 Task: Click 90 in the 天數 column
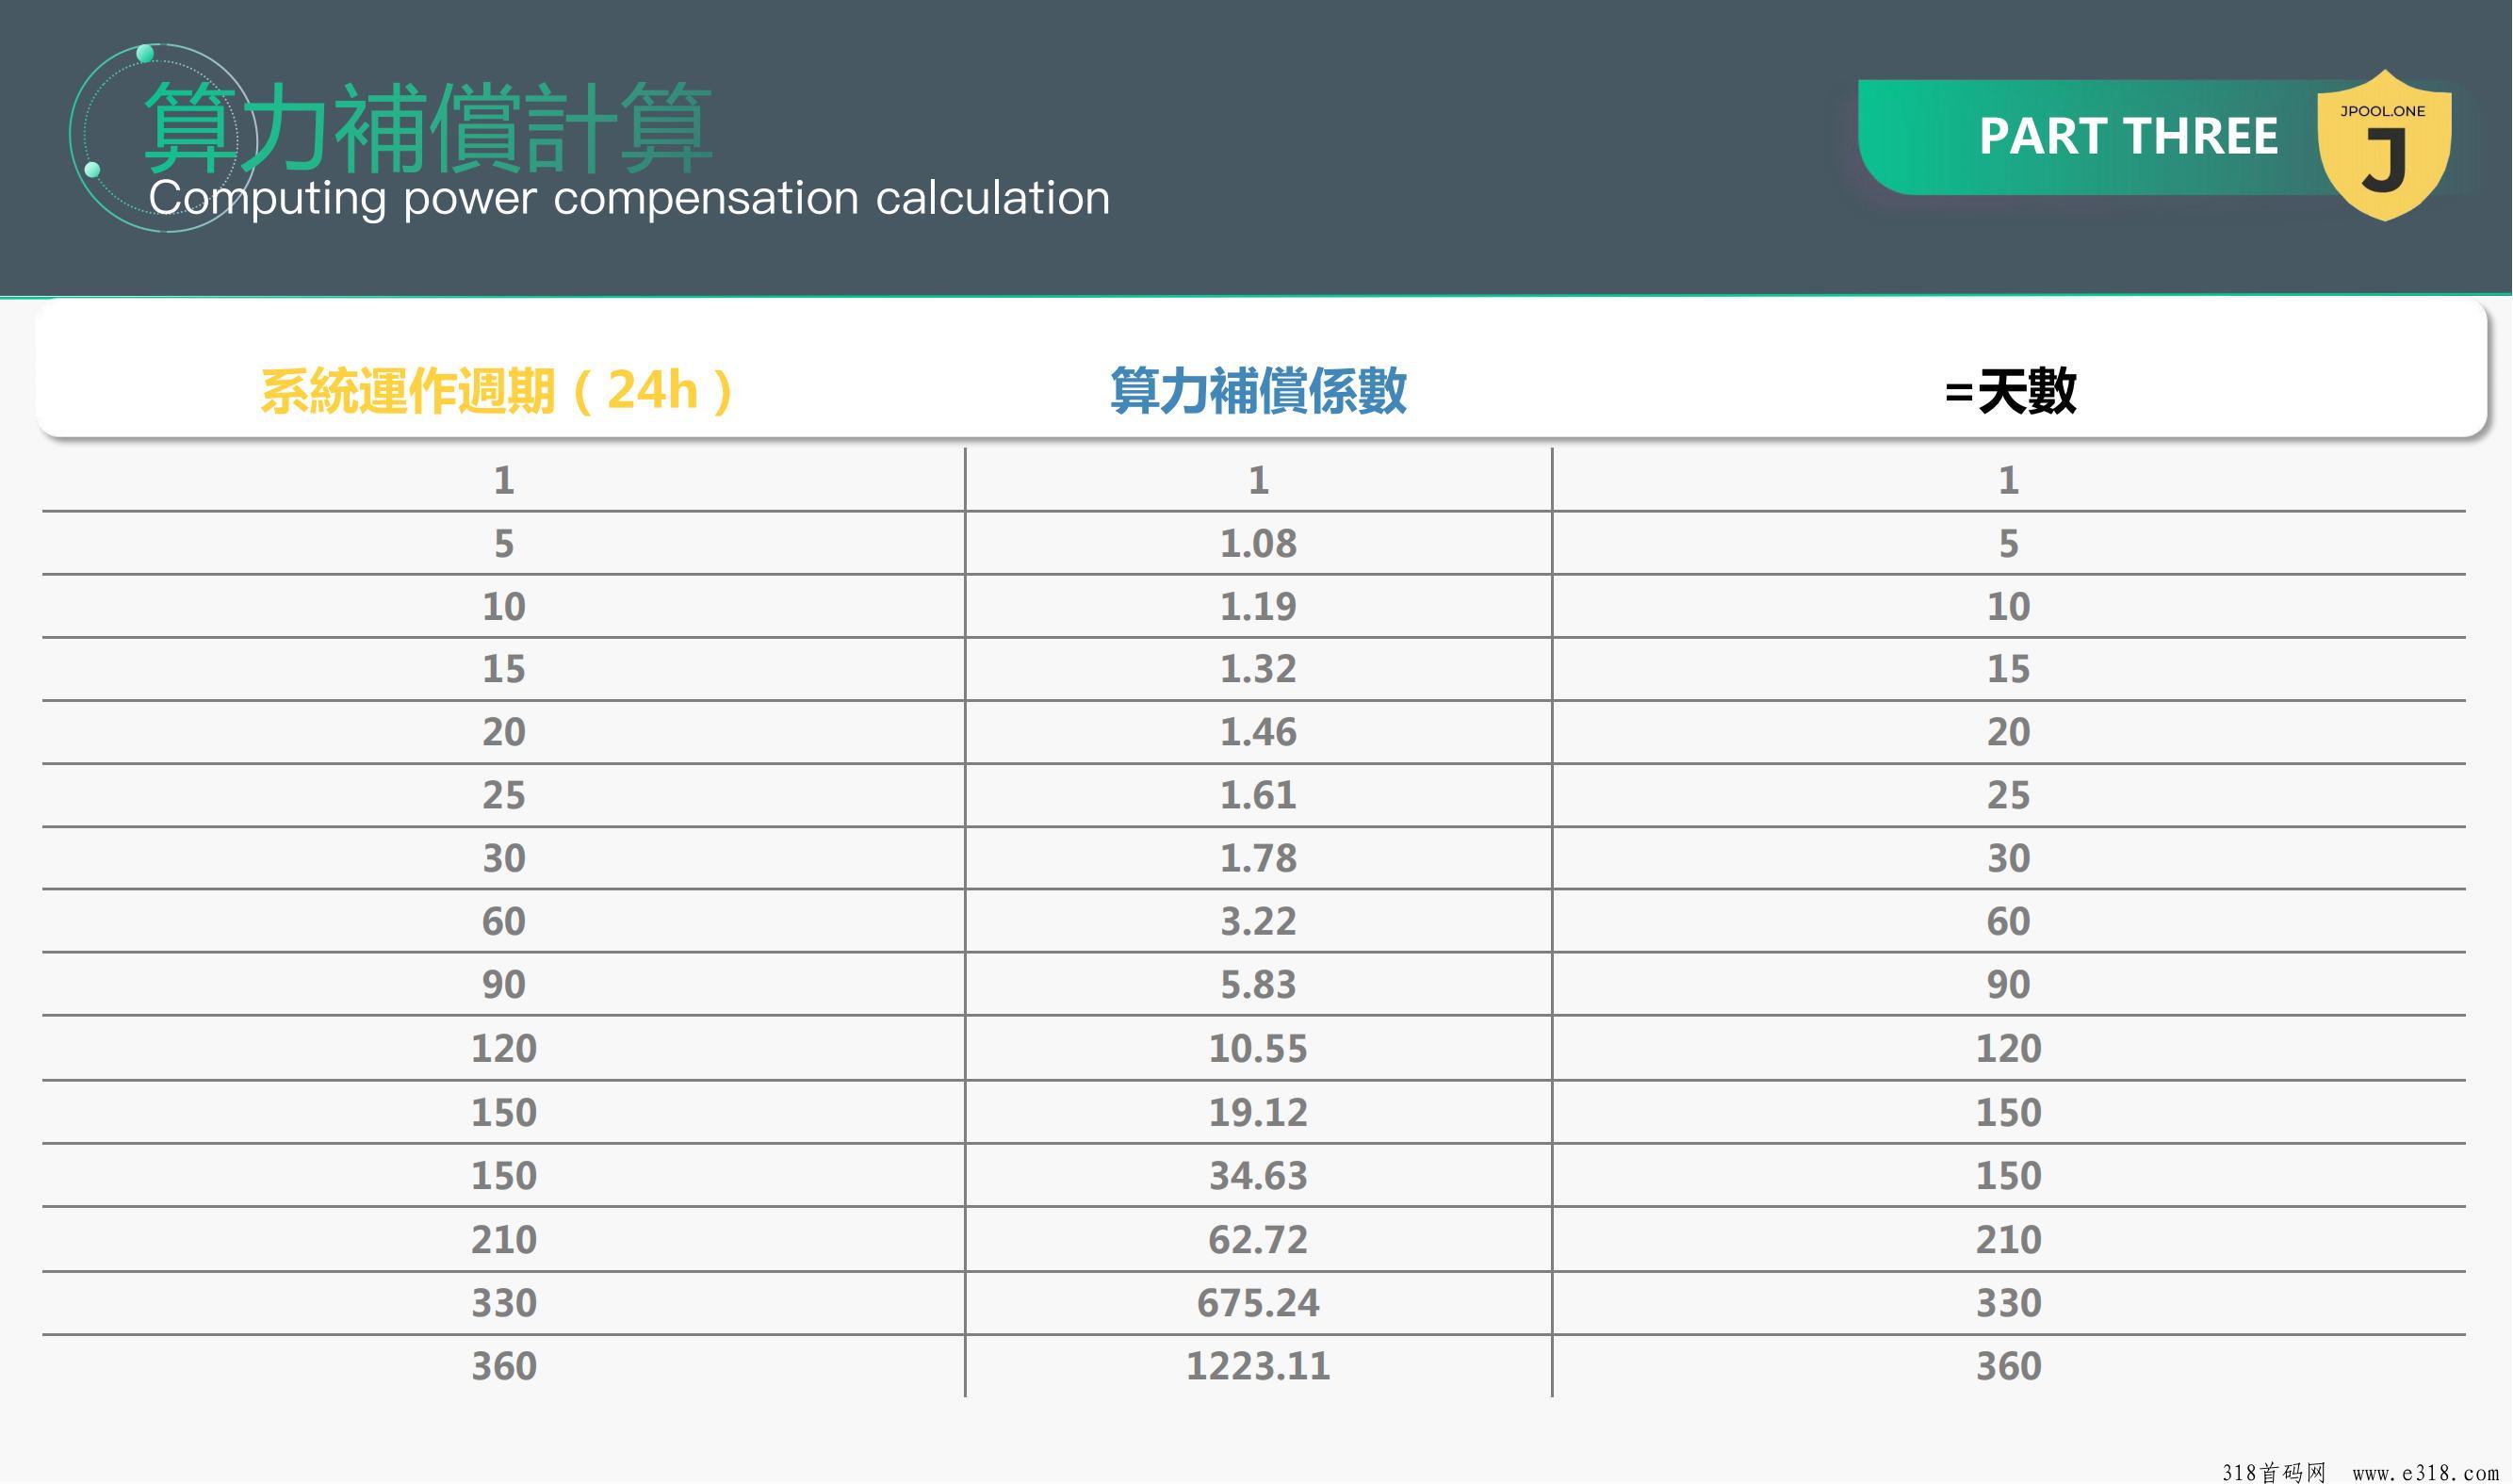2008,984
